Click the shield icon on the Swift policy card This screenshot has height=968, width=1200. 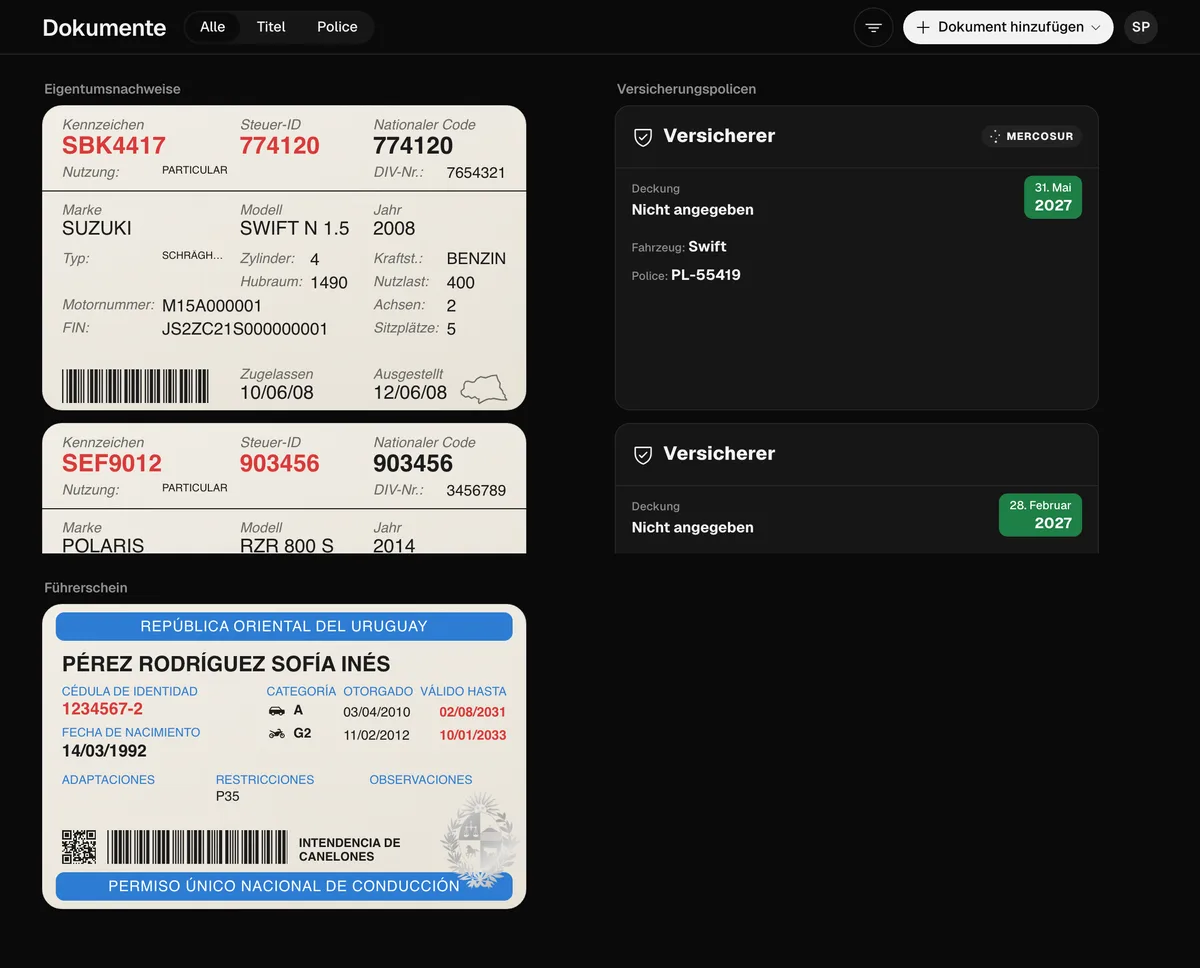pyautogui.click(x=643, y=137)
